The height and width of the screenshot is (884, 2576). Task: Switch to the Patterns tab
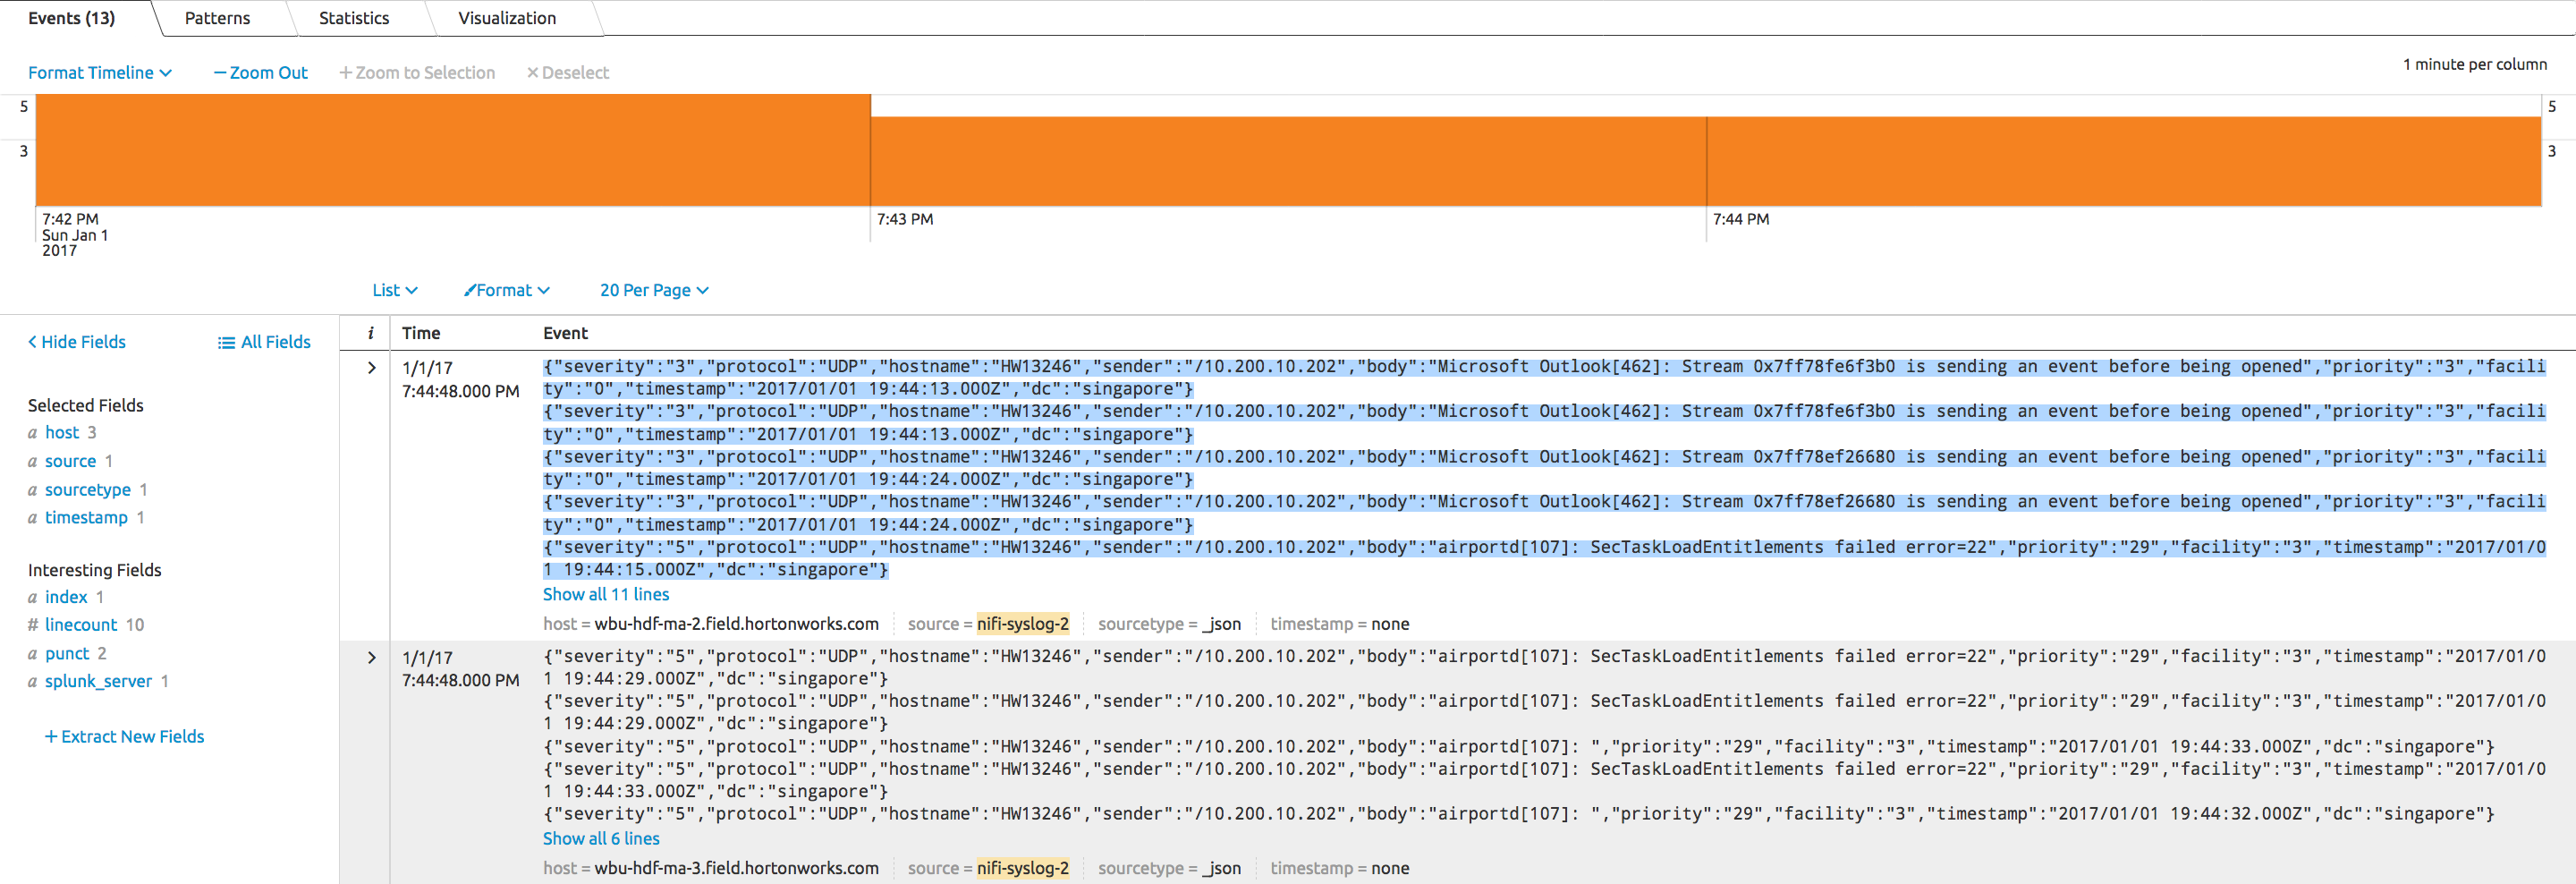(x=216, y=18)
